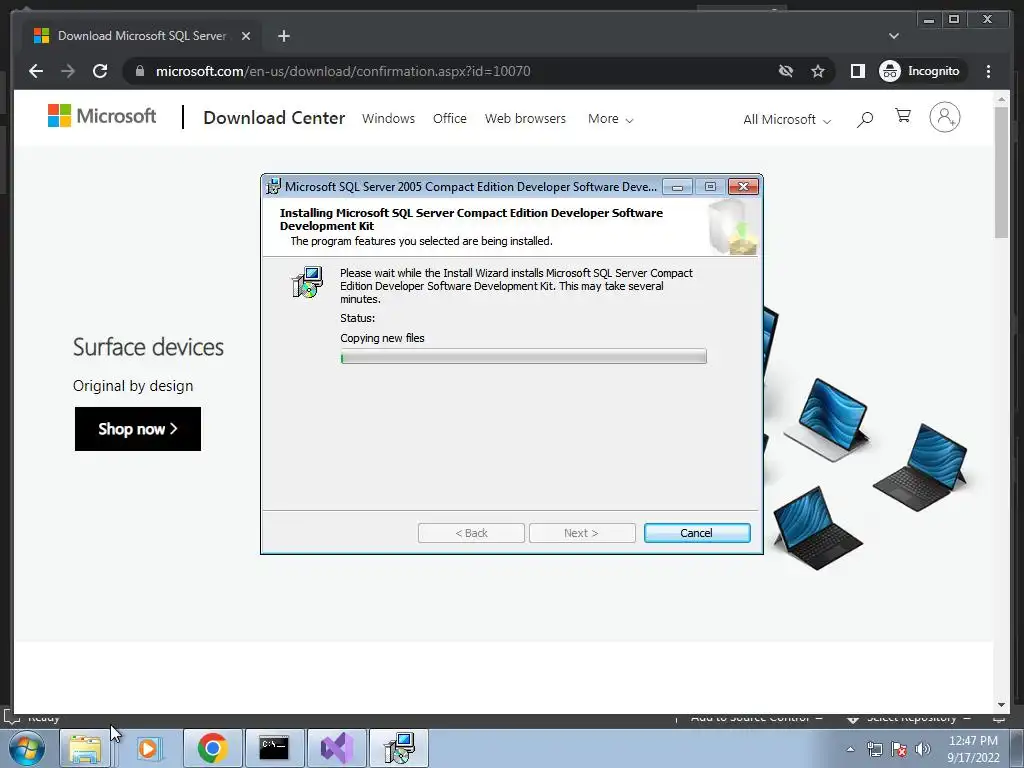The image size is (1024, 768).
Task: Click the lock icon in address bar
Action: tap(140, 71)
